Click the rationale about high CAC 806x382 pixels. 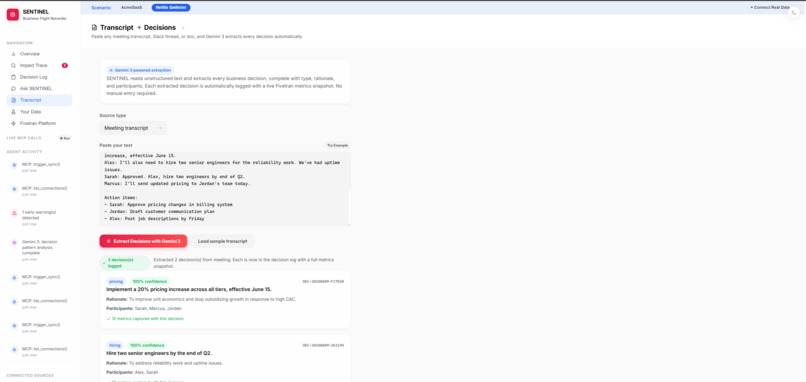(201, 299)
